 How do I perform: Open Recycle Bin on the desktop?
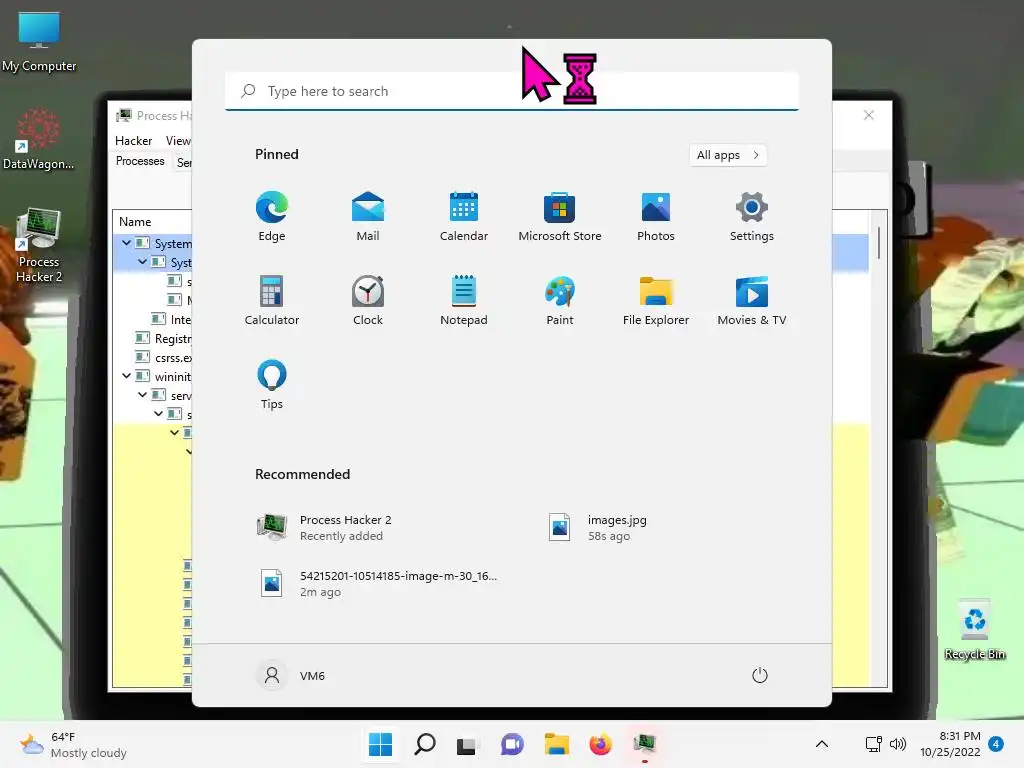click(x=975, y=629)
